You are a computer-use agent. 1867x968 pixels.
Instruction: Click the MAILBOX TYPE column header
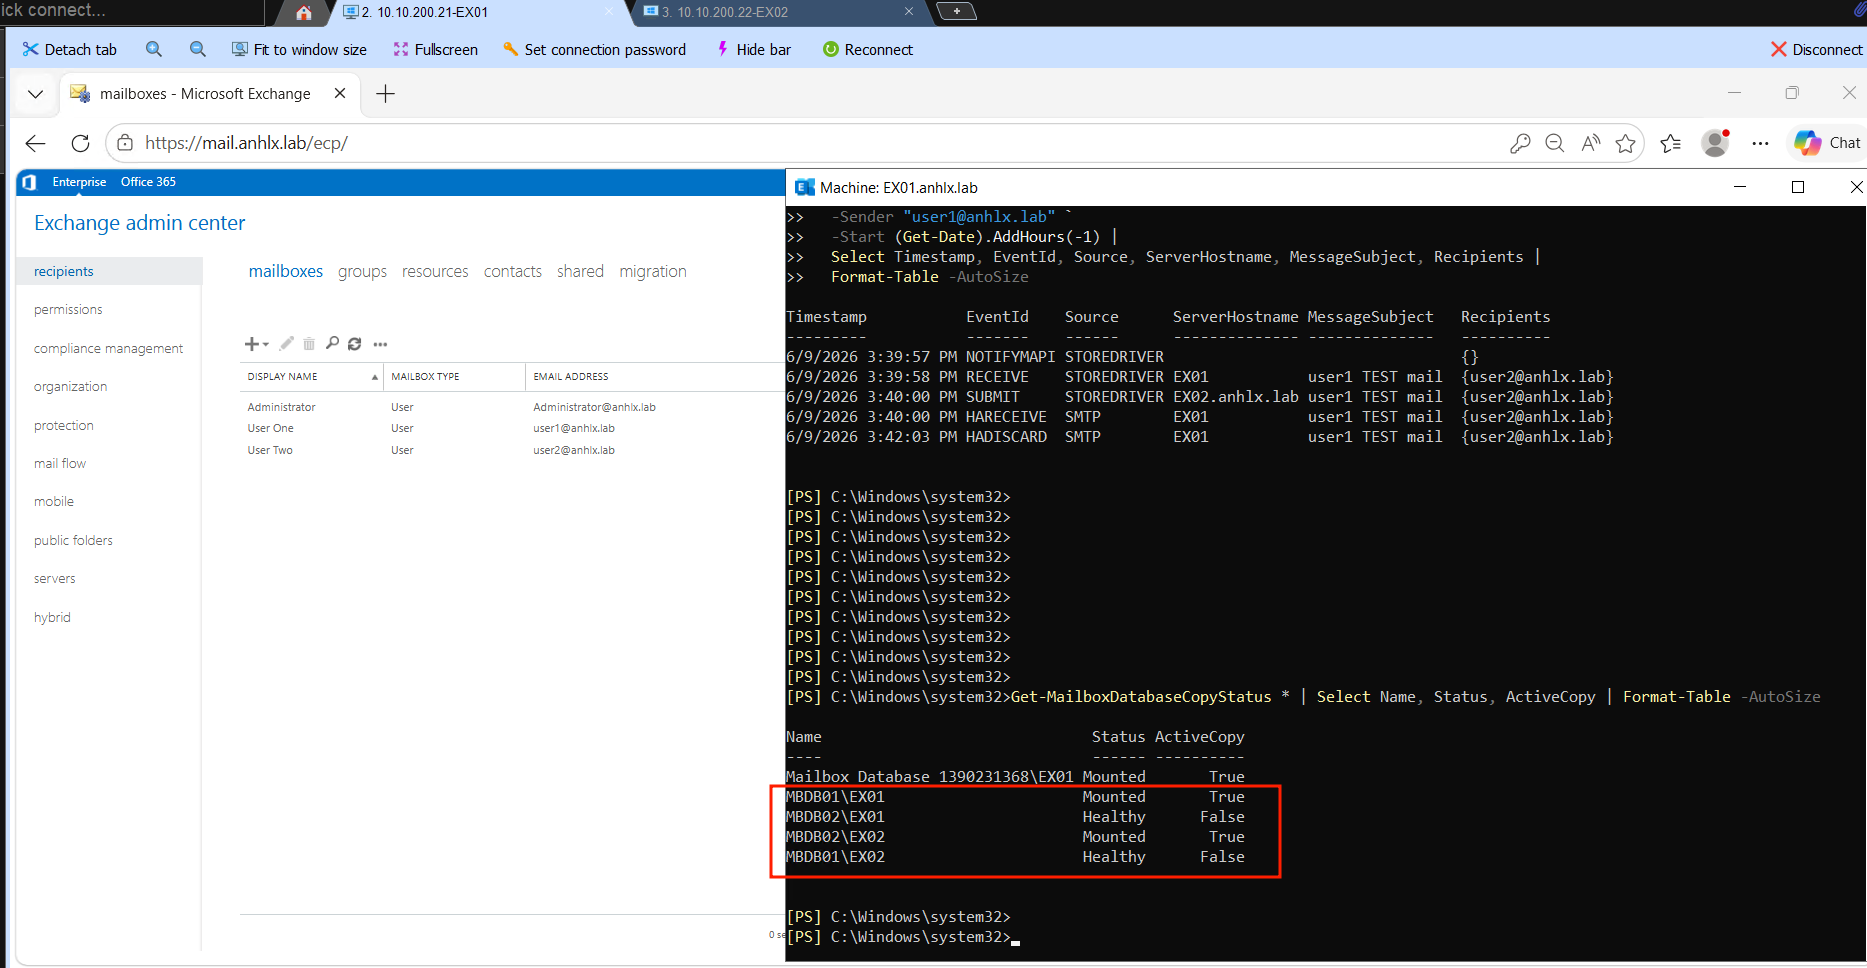point(454,377)
